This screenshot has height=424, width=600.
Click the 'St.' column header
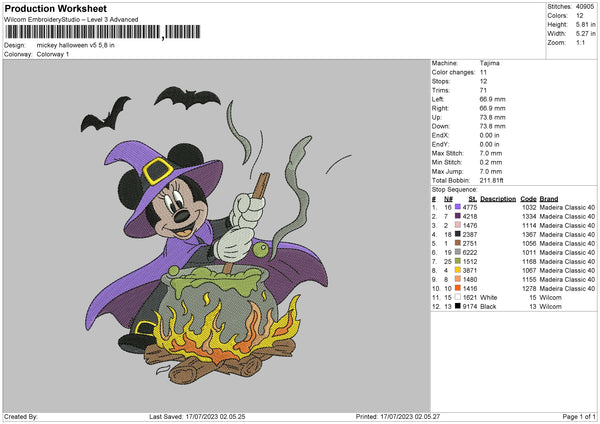click(473, 199)
